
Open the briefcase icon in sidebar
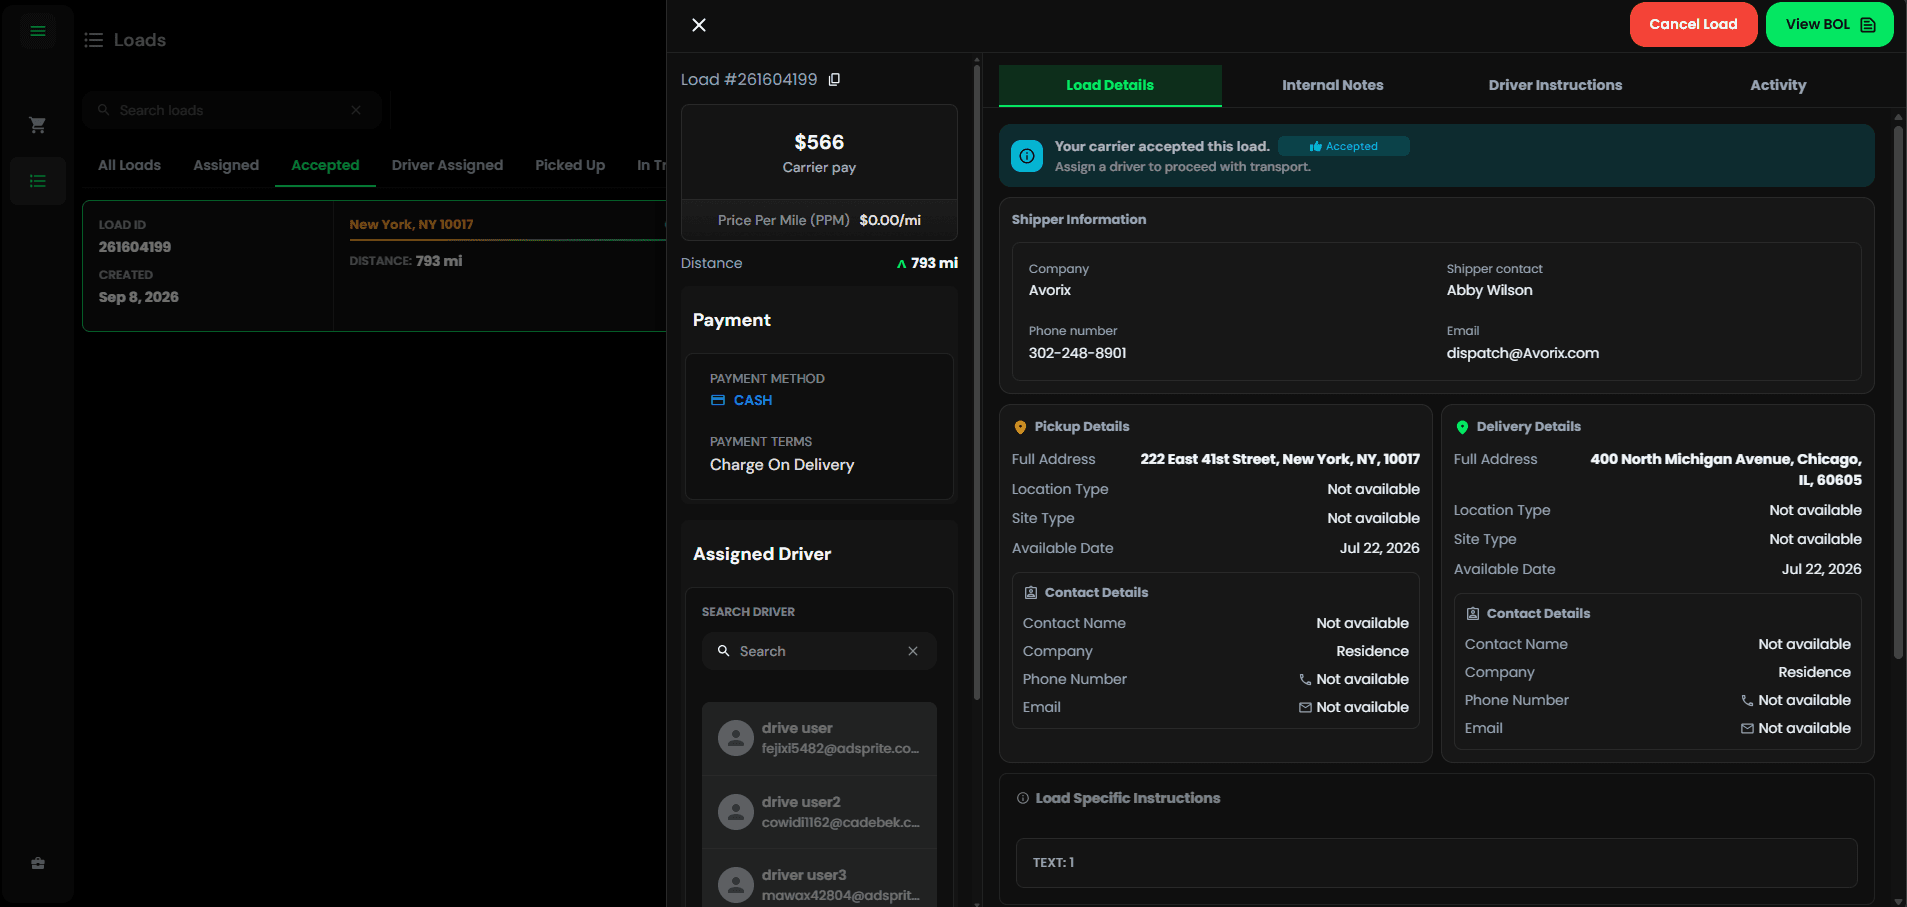38,863
